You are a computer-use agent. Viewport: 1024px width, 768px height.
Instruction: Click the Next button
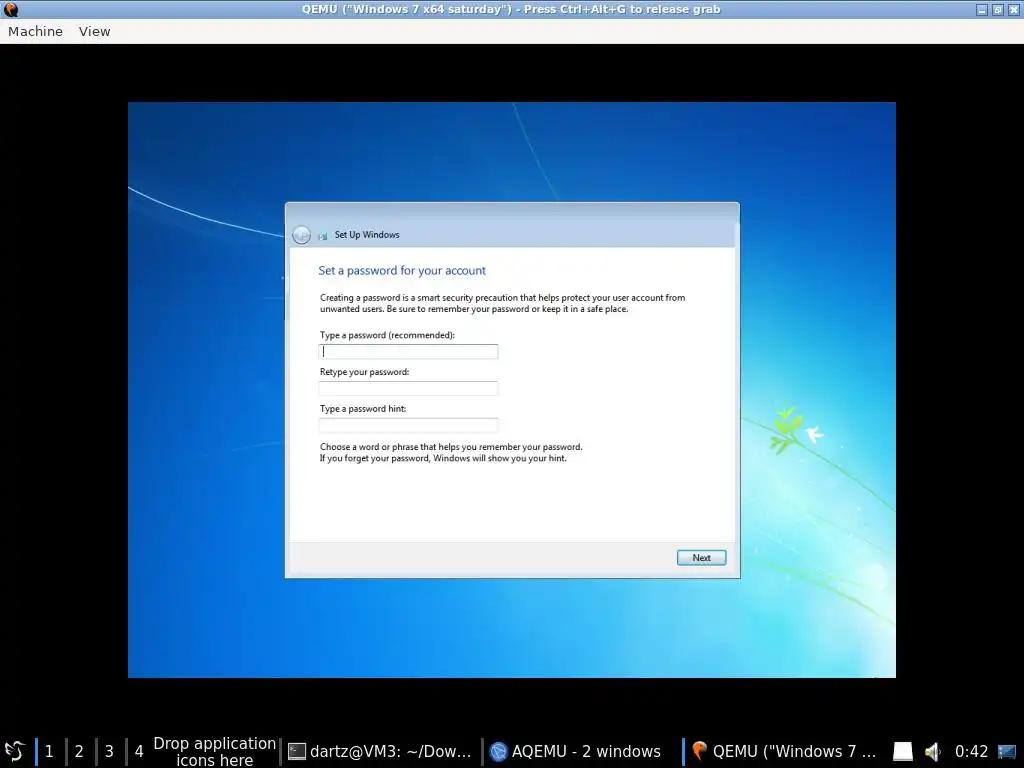(701, 558)
